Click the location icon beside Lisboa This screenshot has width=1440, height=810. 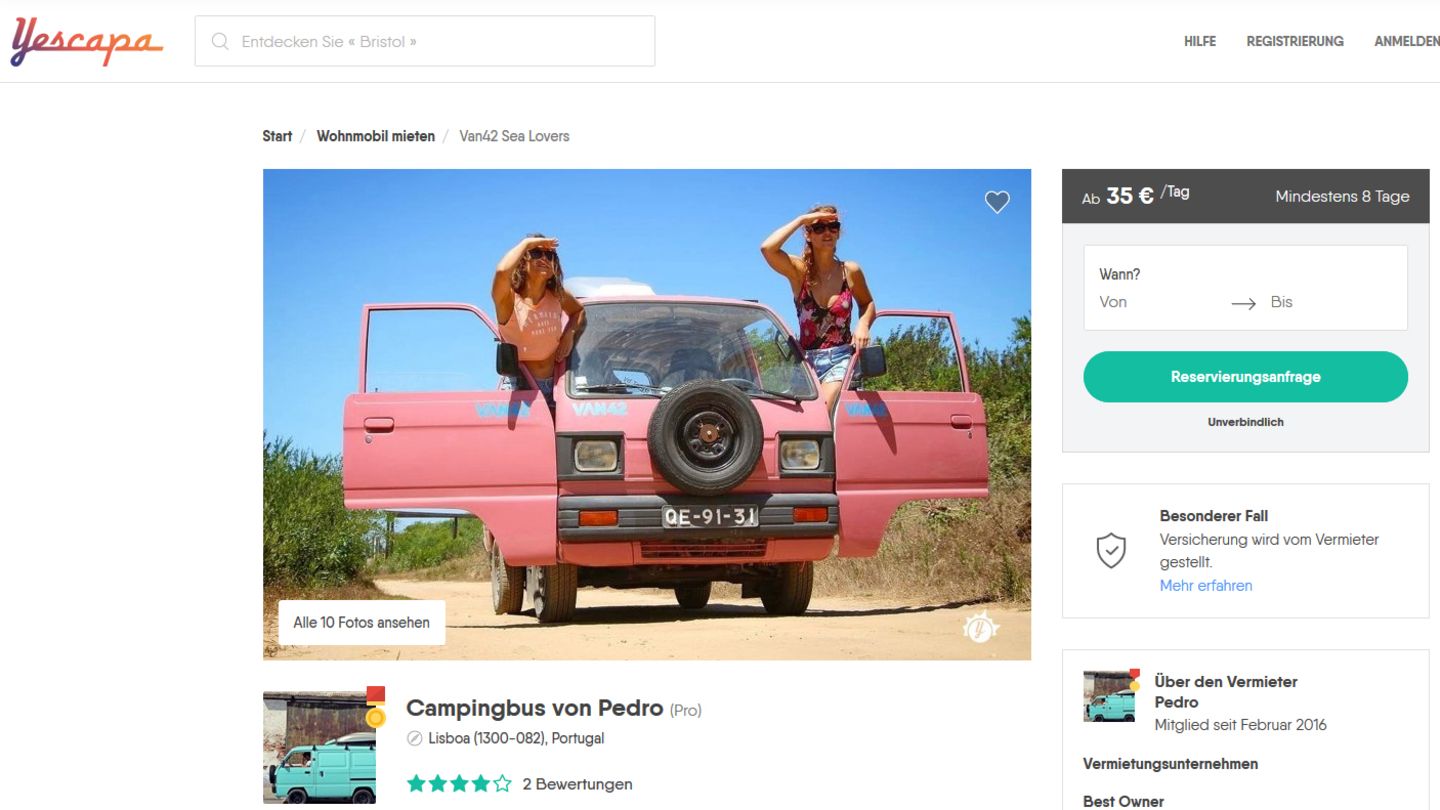pyautogui.click(x=415, y=739)
